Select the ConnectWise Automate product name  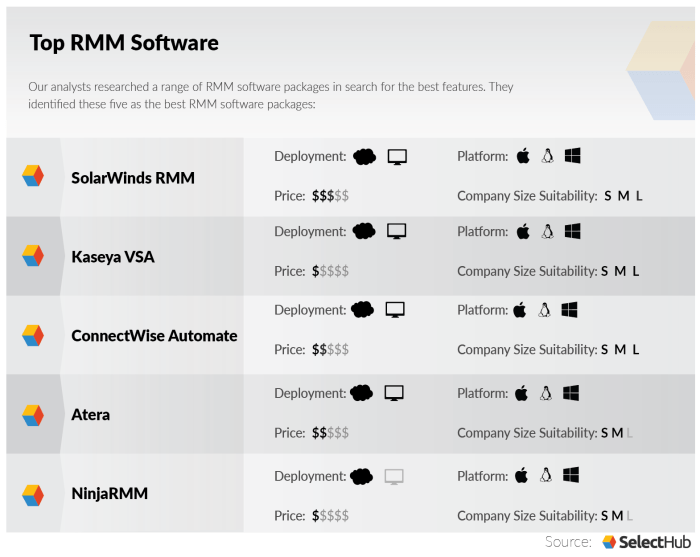(x=154, y=336)
